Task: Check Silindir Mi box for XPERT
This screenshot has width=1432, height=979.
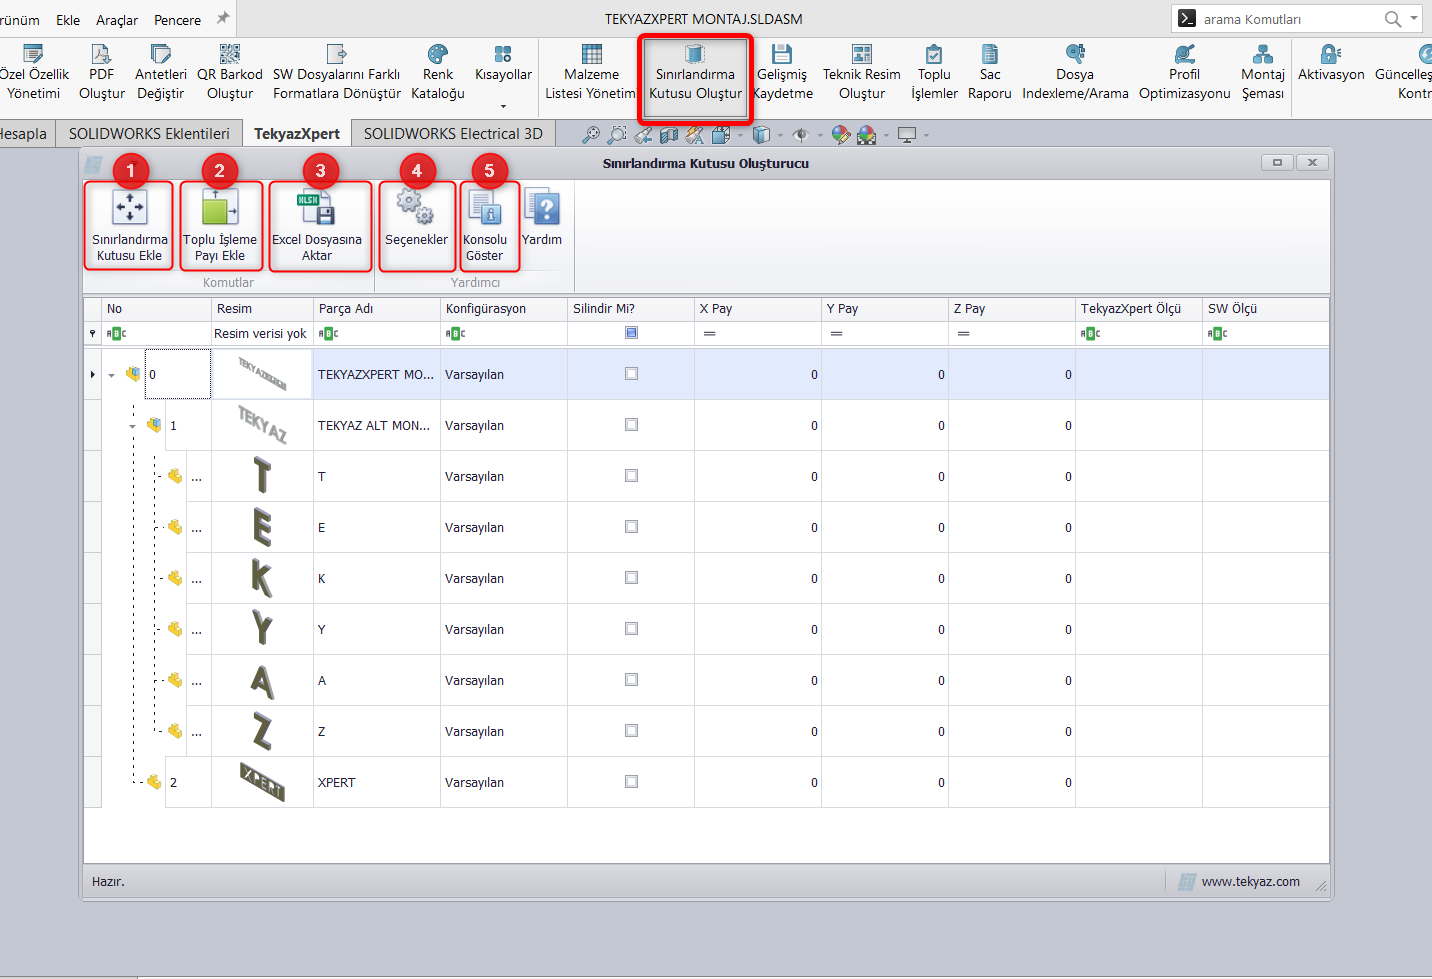Action: pyautogui.click(x=631, y=782)
